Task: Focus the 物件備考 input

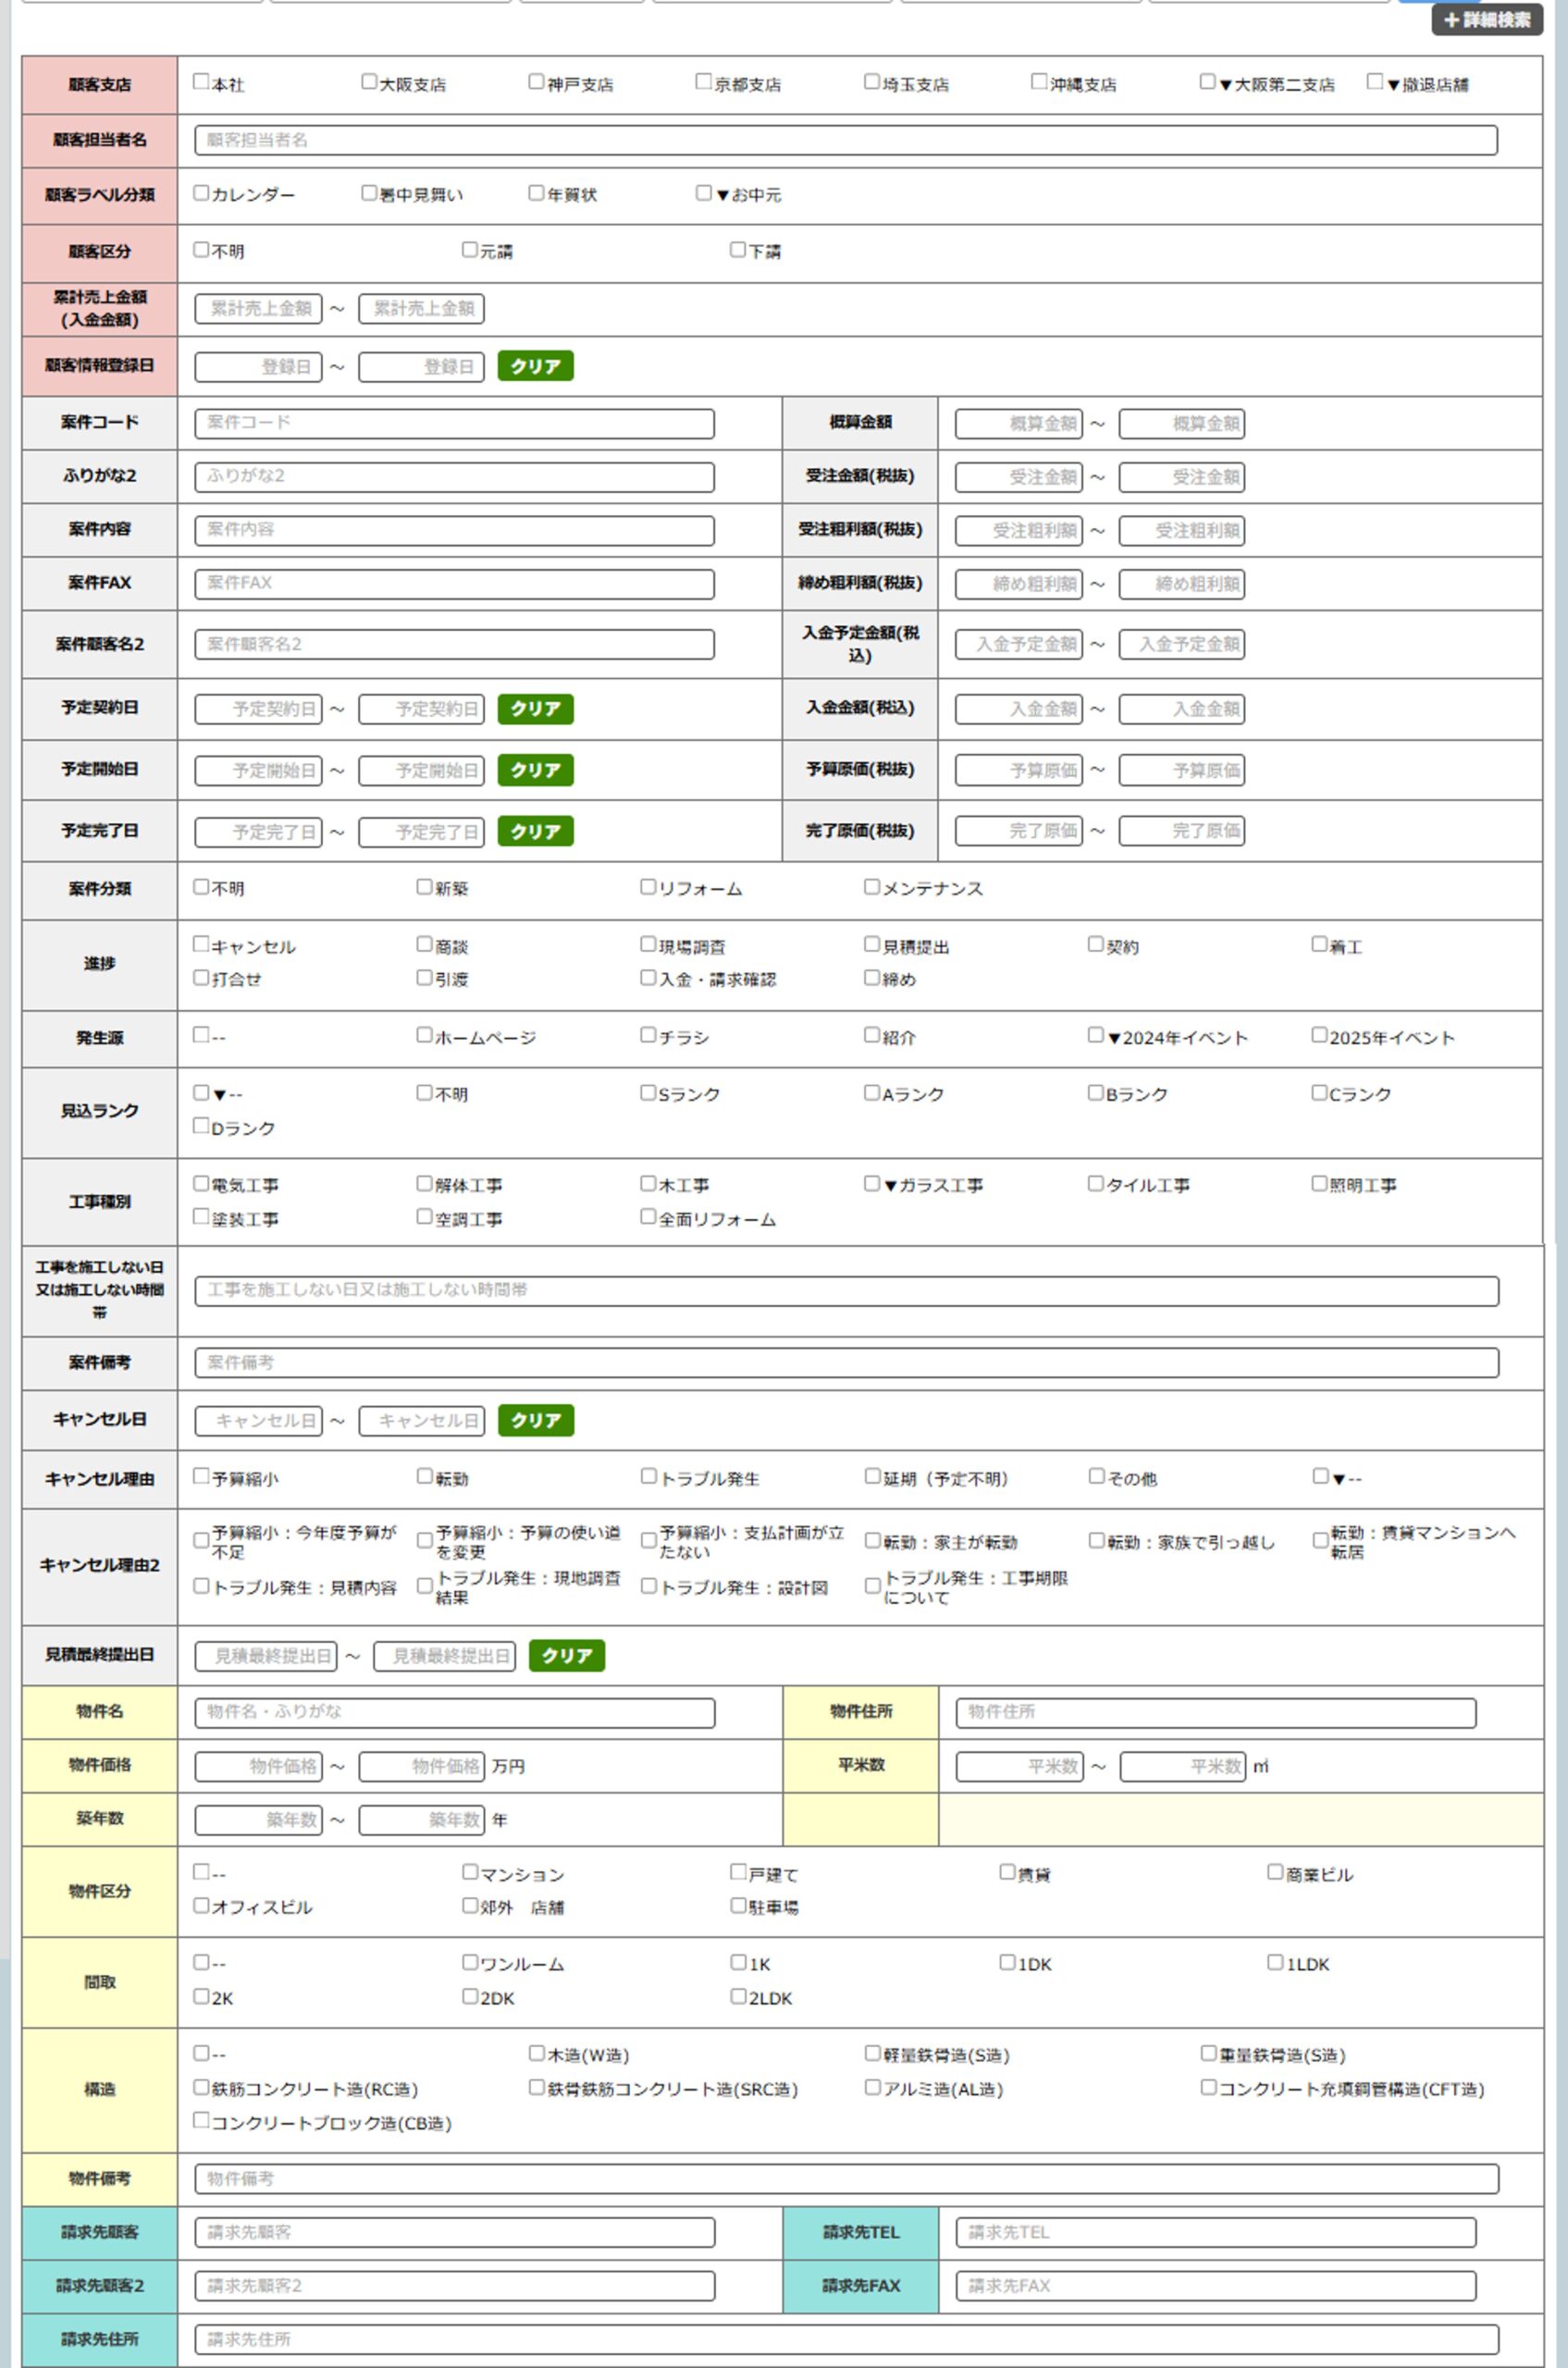Action: click(847, 2179)
